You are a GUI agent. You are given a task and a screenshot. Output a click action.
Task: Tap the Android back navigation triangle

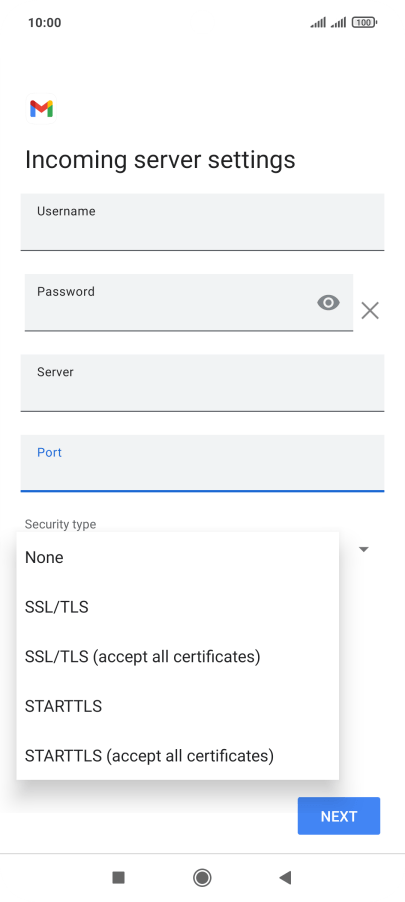285,877
